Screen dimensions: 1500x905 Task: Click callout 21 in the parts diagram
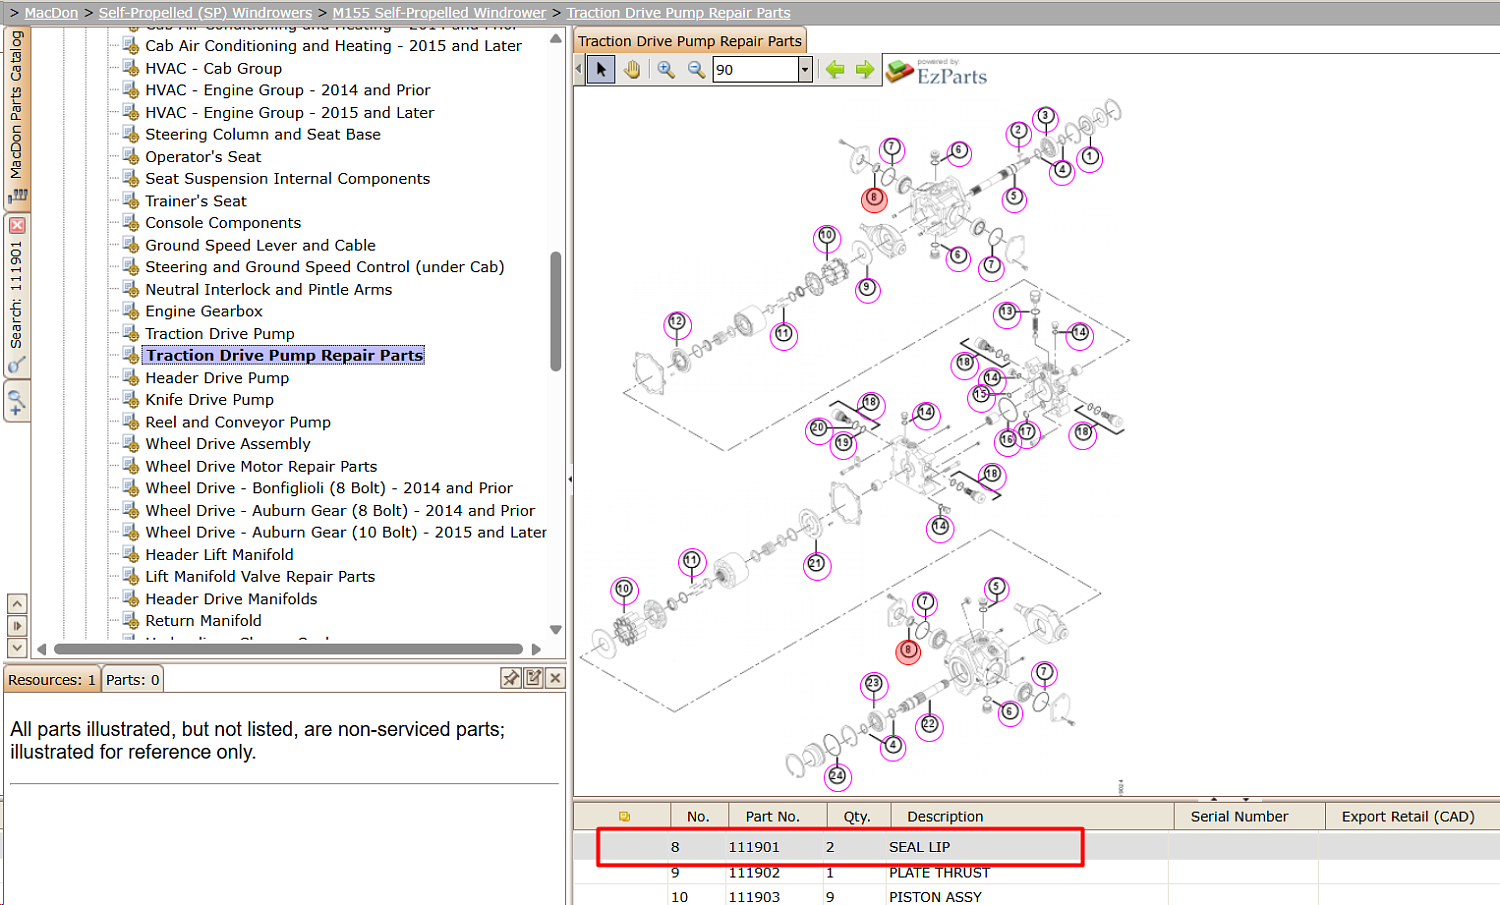pos(816,564)
